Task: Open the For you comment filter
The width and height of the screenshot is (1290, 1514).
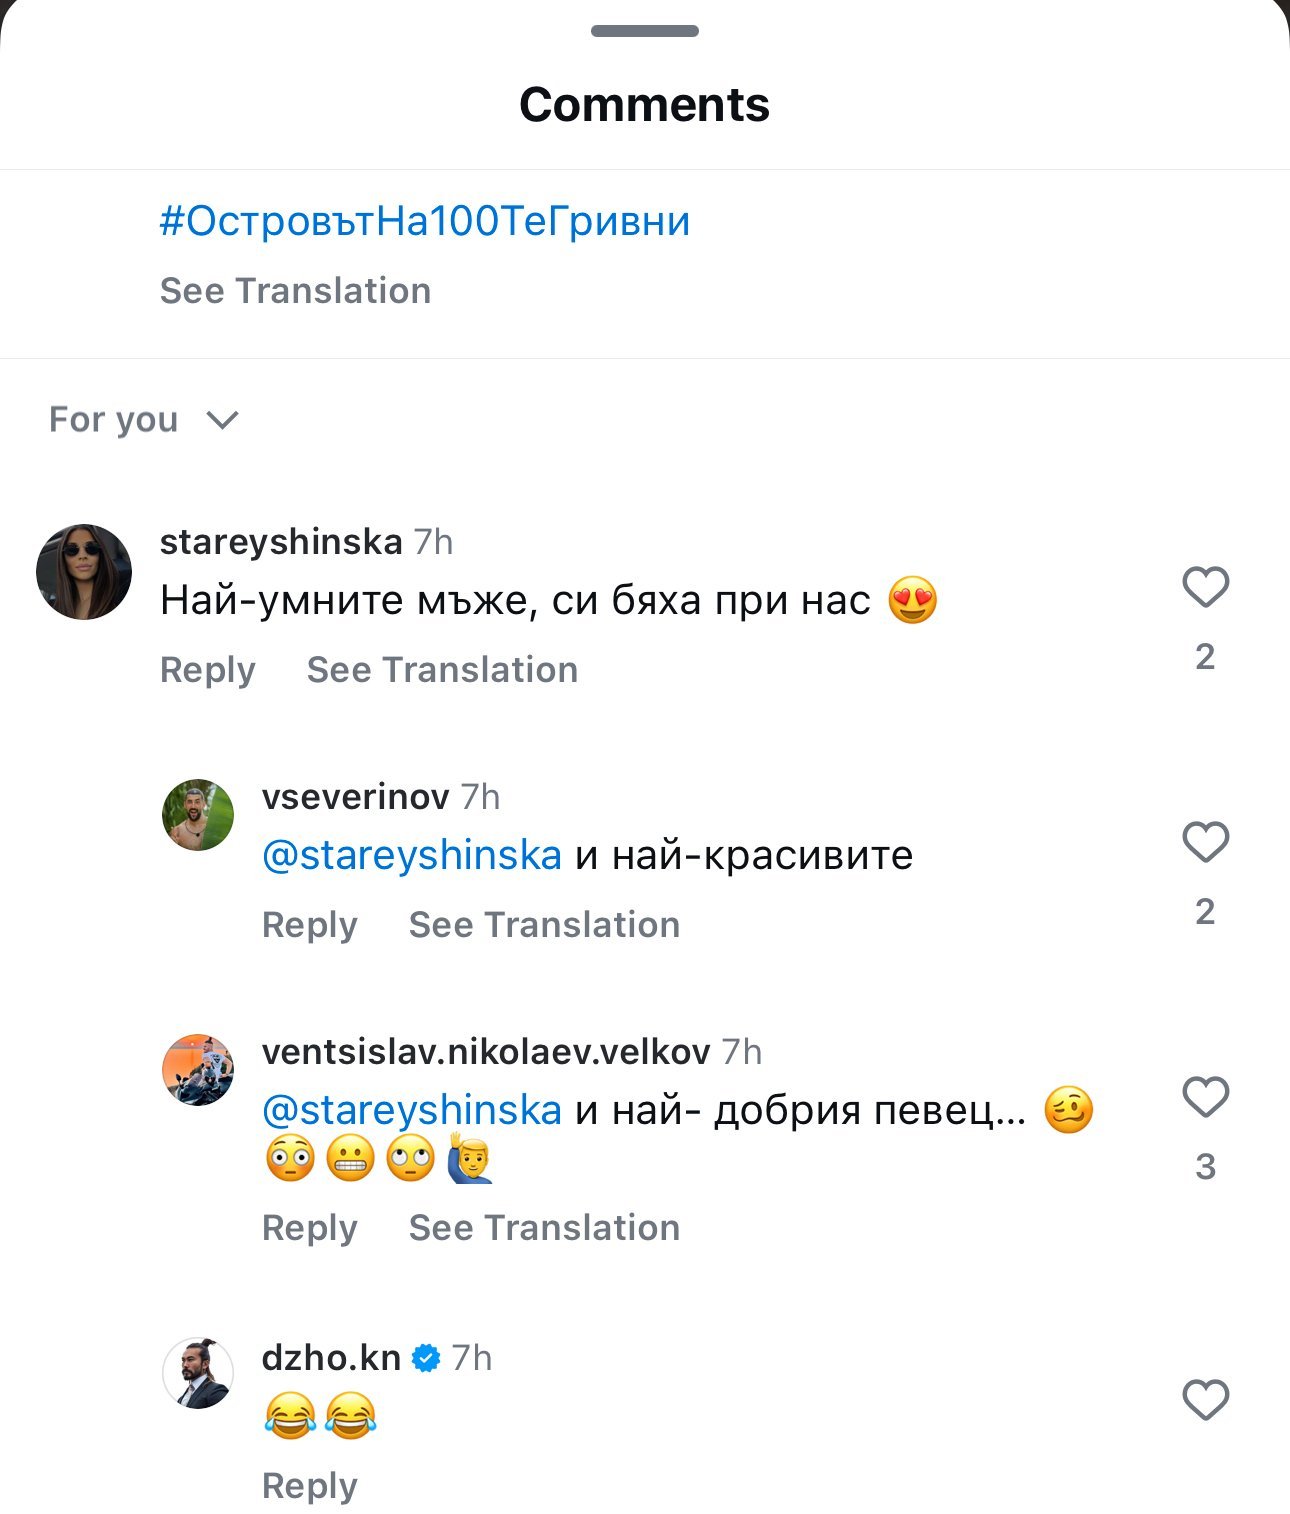Action: (114, 420)
